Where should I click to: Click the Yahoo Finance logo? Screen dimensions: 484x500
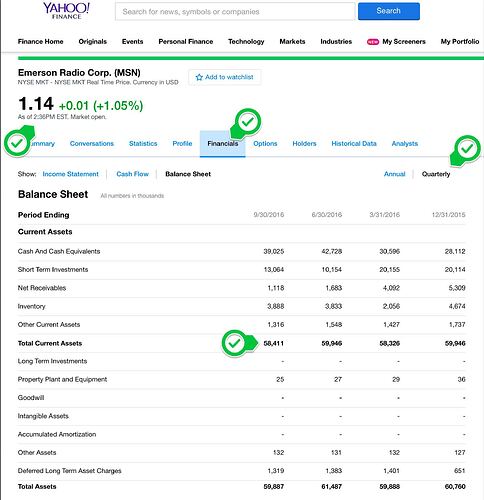pyautogui.click(x=66, y=11)
